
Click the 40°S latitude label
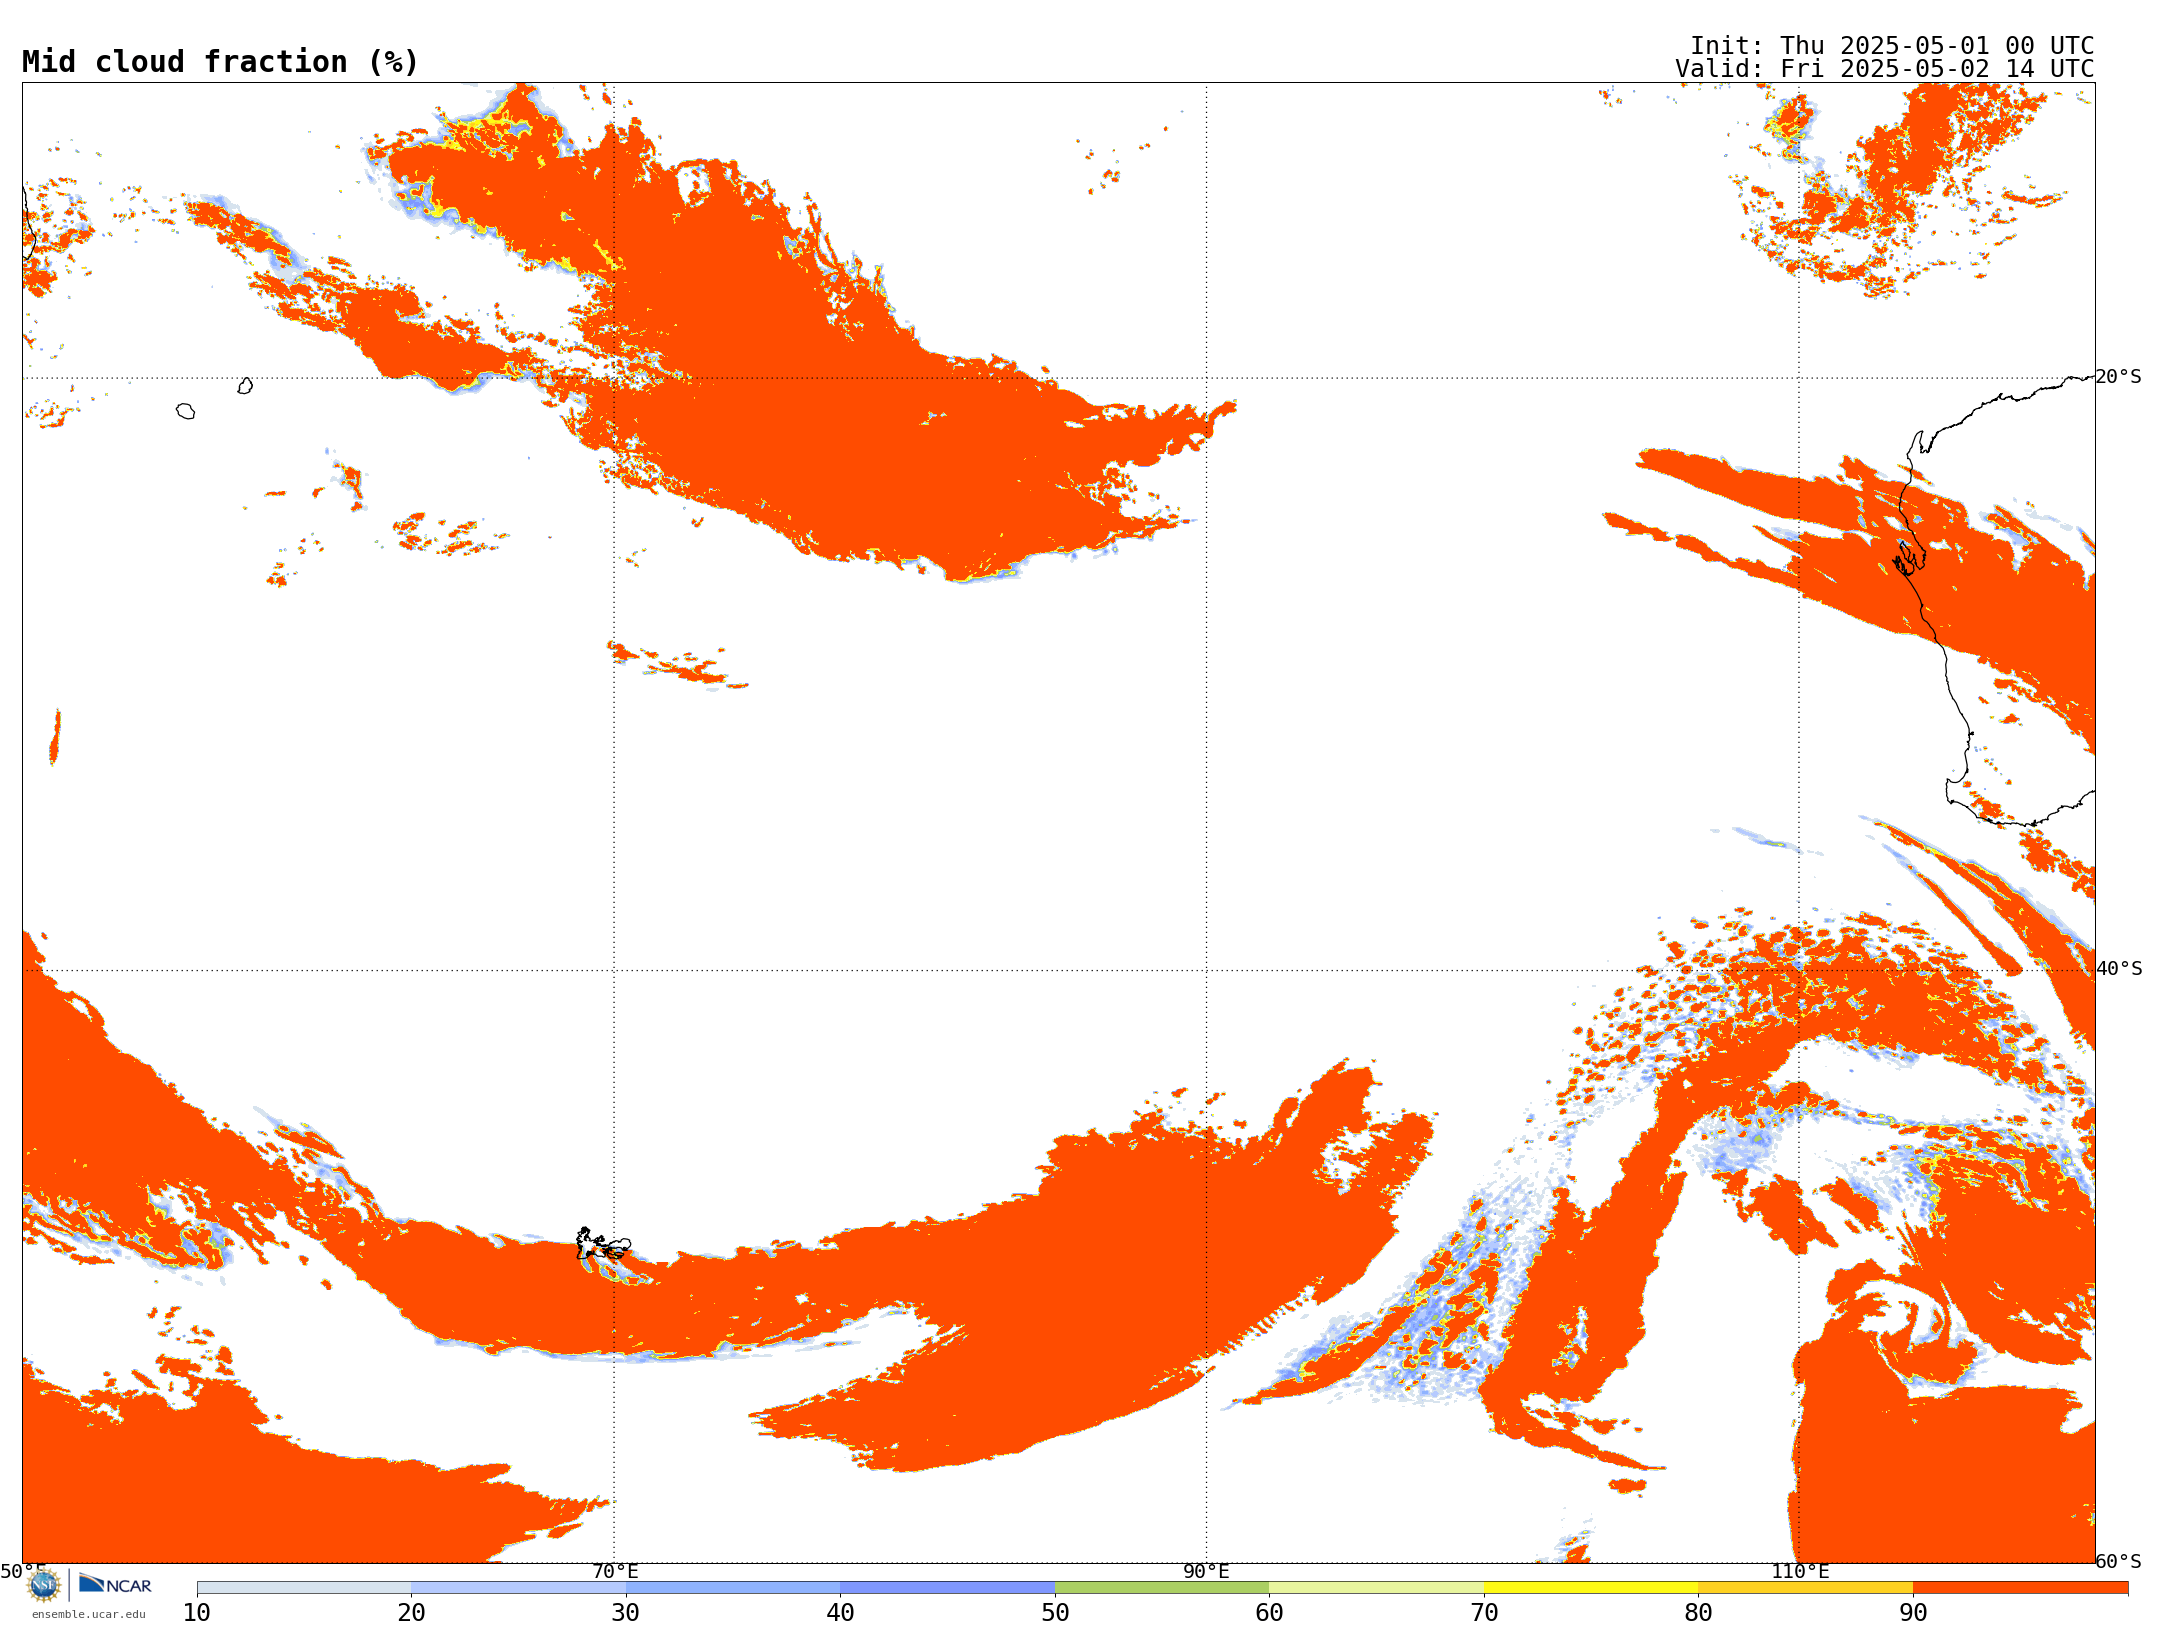[2119, 969]
